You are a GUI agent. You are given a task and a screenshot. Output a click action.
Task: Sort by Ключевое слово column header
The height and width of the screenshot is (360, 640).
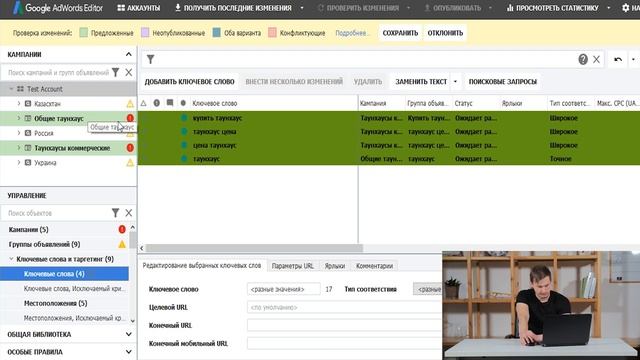coord(215,103)
